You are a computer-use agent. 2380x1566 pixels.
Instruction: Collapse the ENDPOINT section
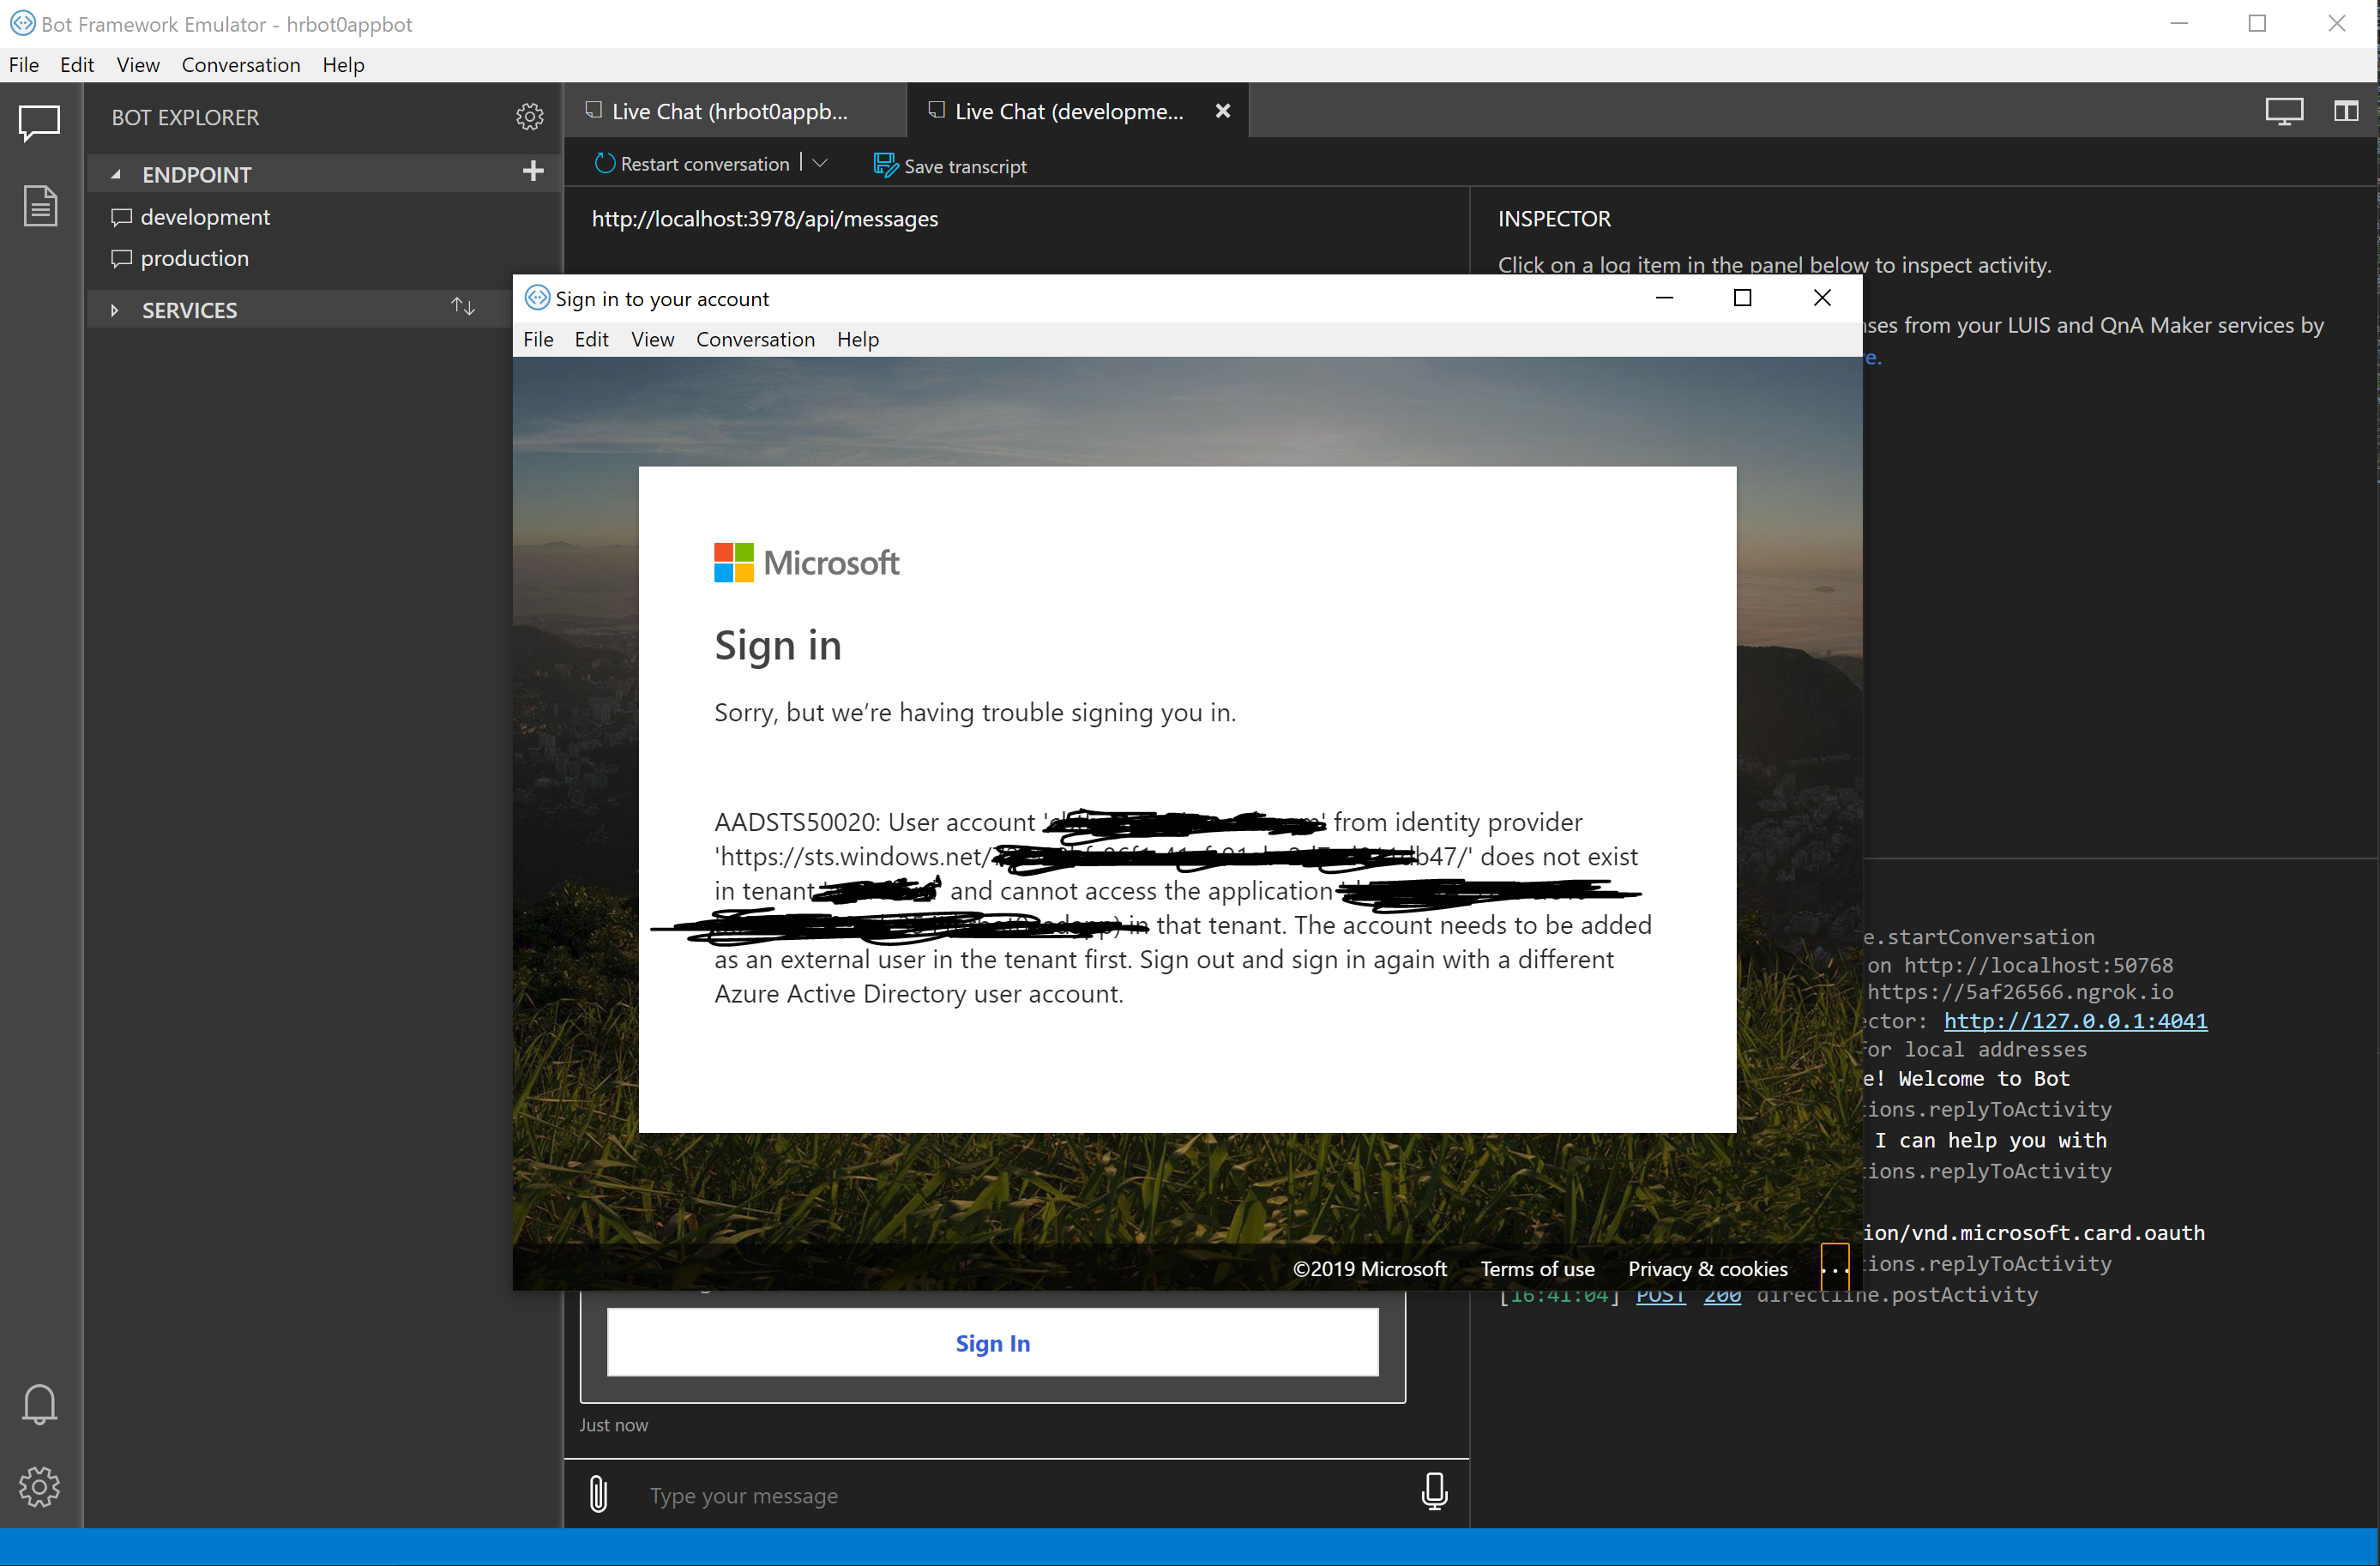tap(116, 174)
